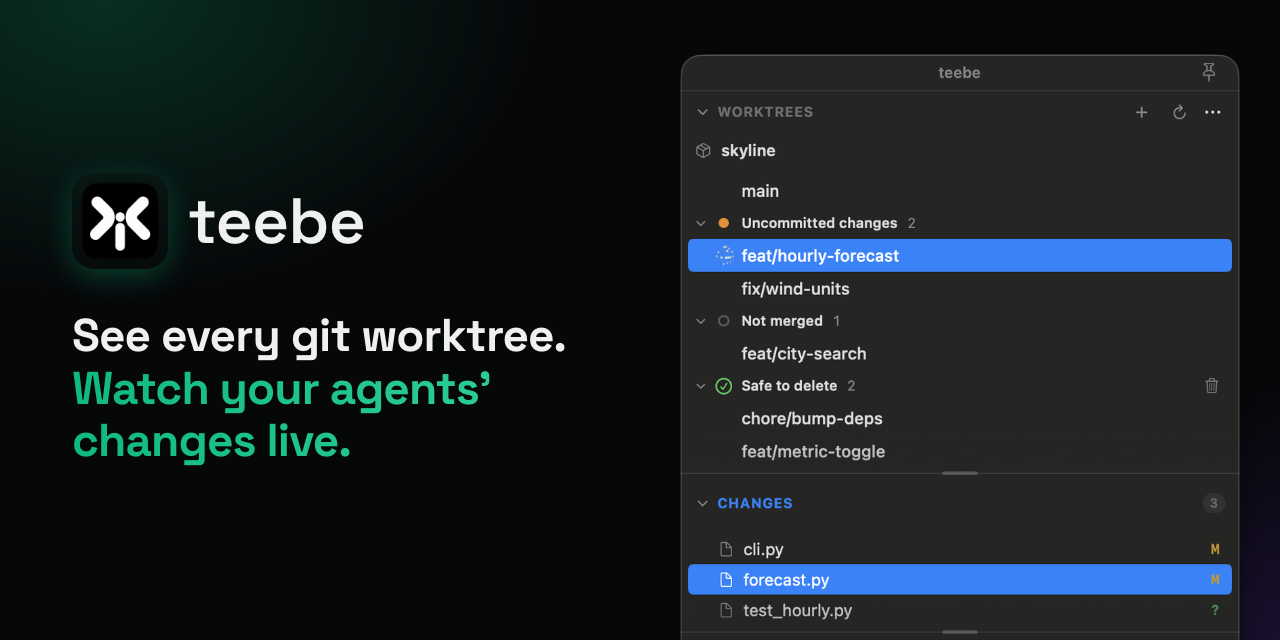Click the hollow circle icon for Not merged
The image size is (1280, 640).
point(724,321)
